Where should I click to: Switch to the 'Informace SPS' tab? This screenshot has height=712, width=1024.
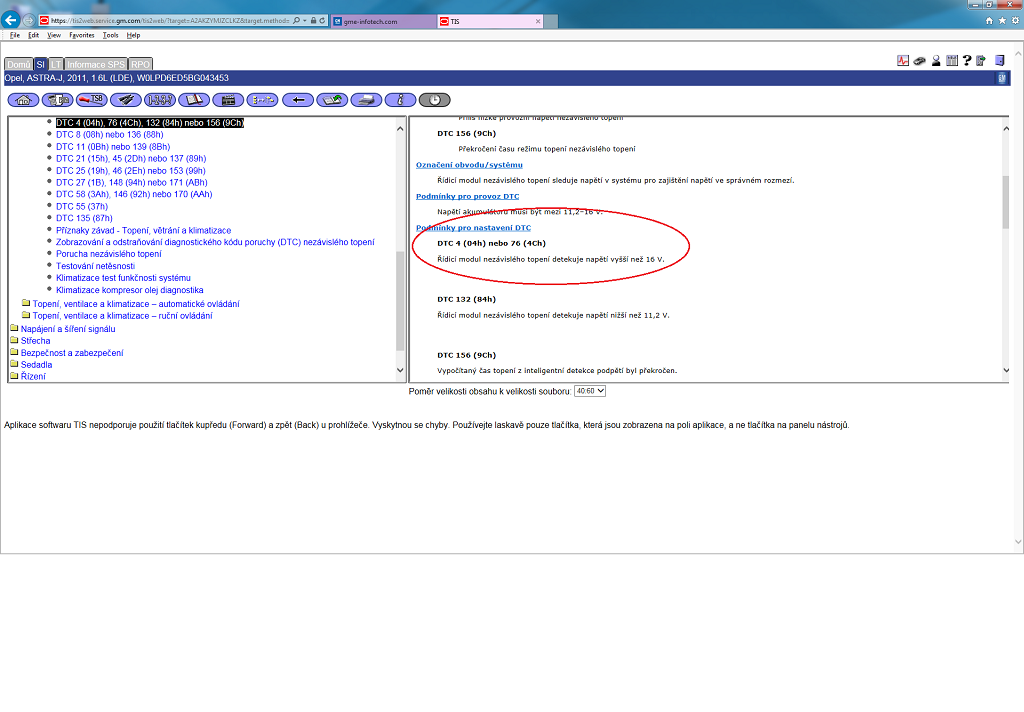click(95, 64)
